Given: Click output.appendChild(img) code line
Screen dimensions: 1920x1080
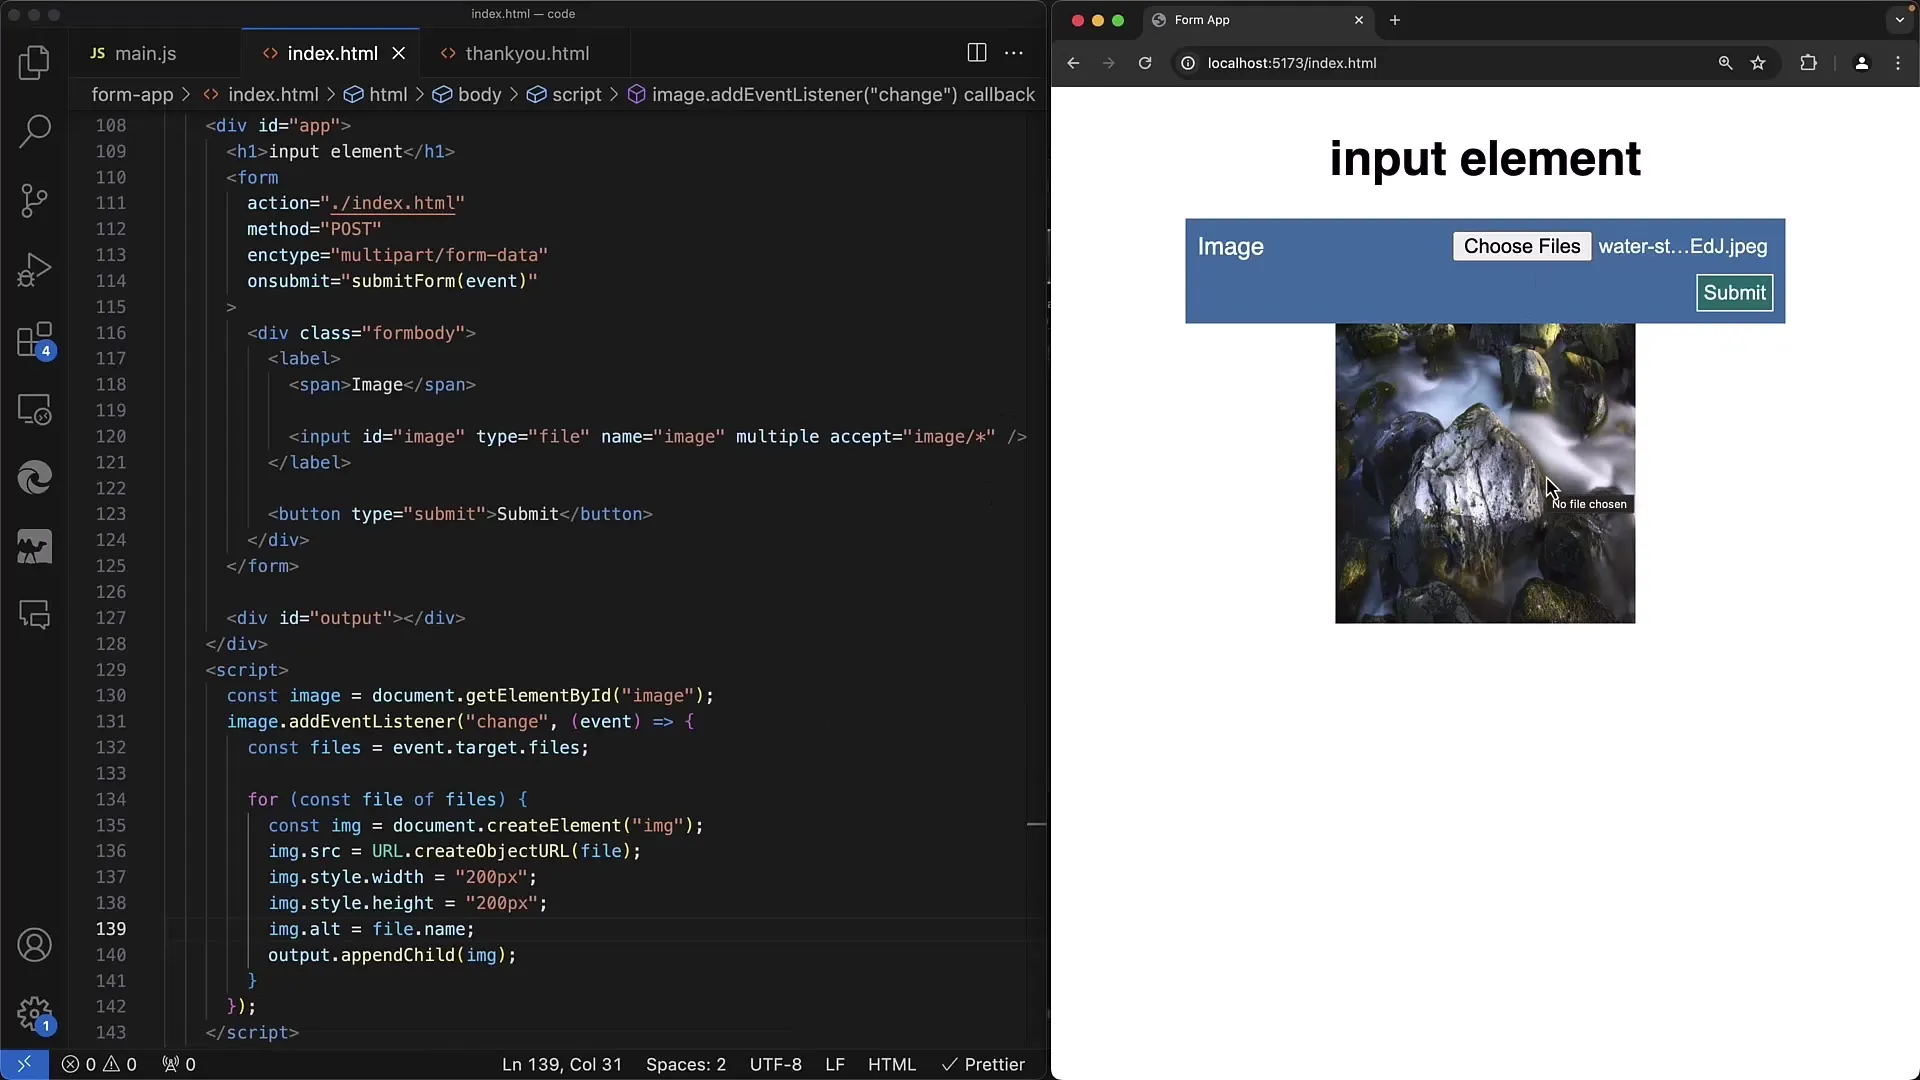Looking at the screenshot, I should [x=392, y=955].
